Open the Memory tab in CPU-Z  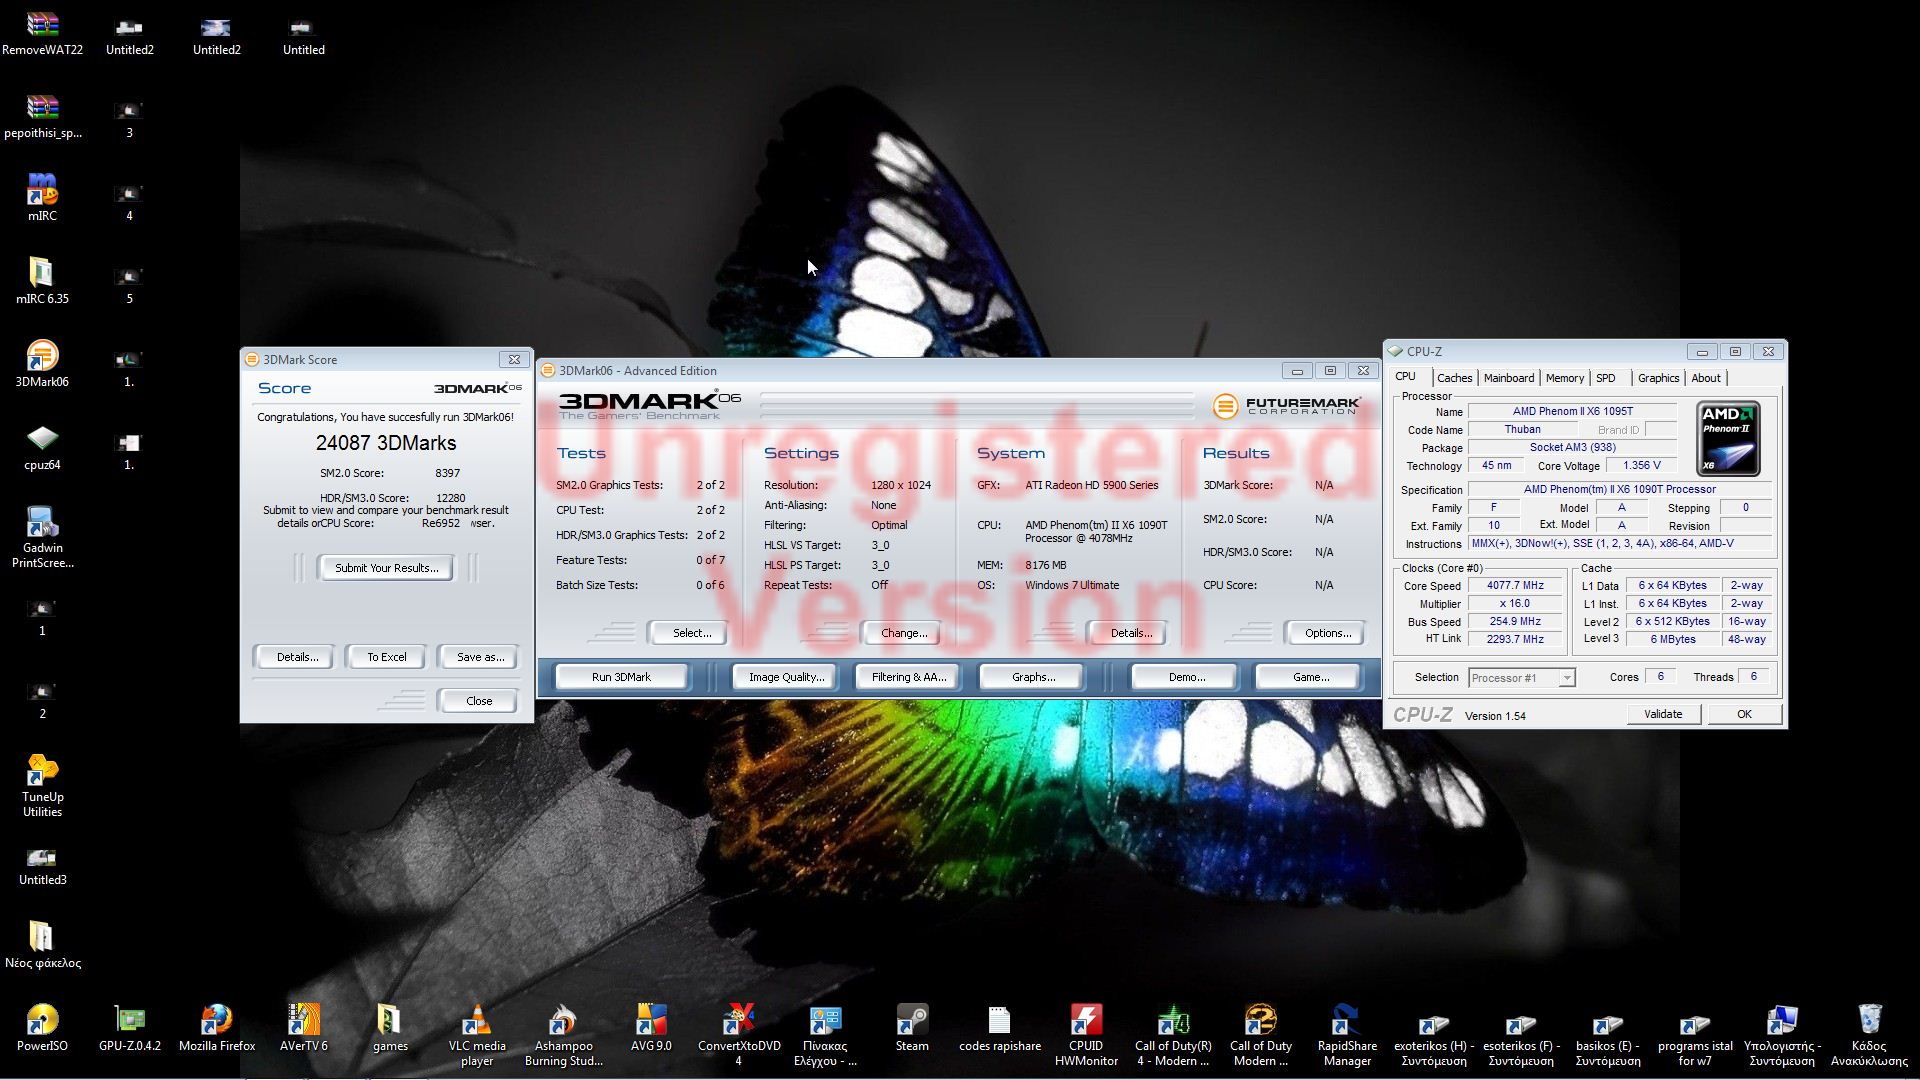pos(1564,378)
